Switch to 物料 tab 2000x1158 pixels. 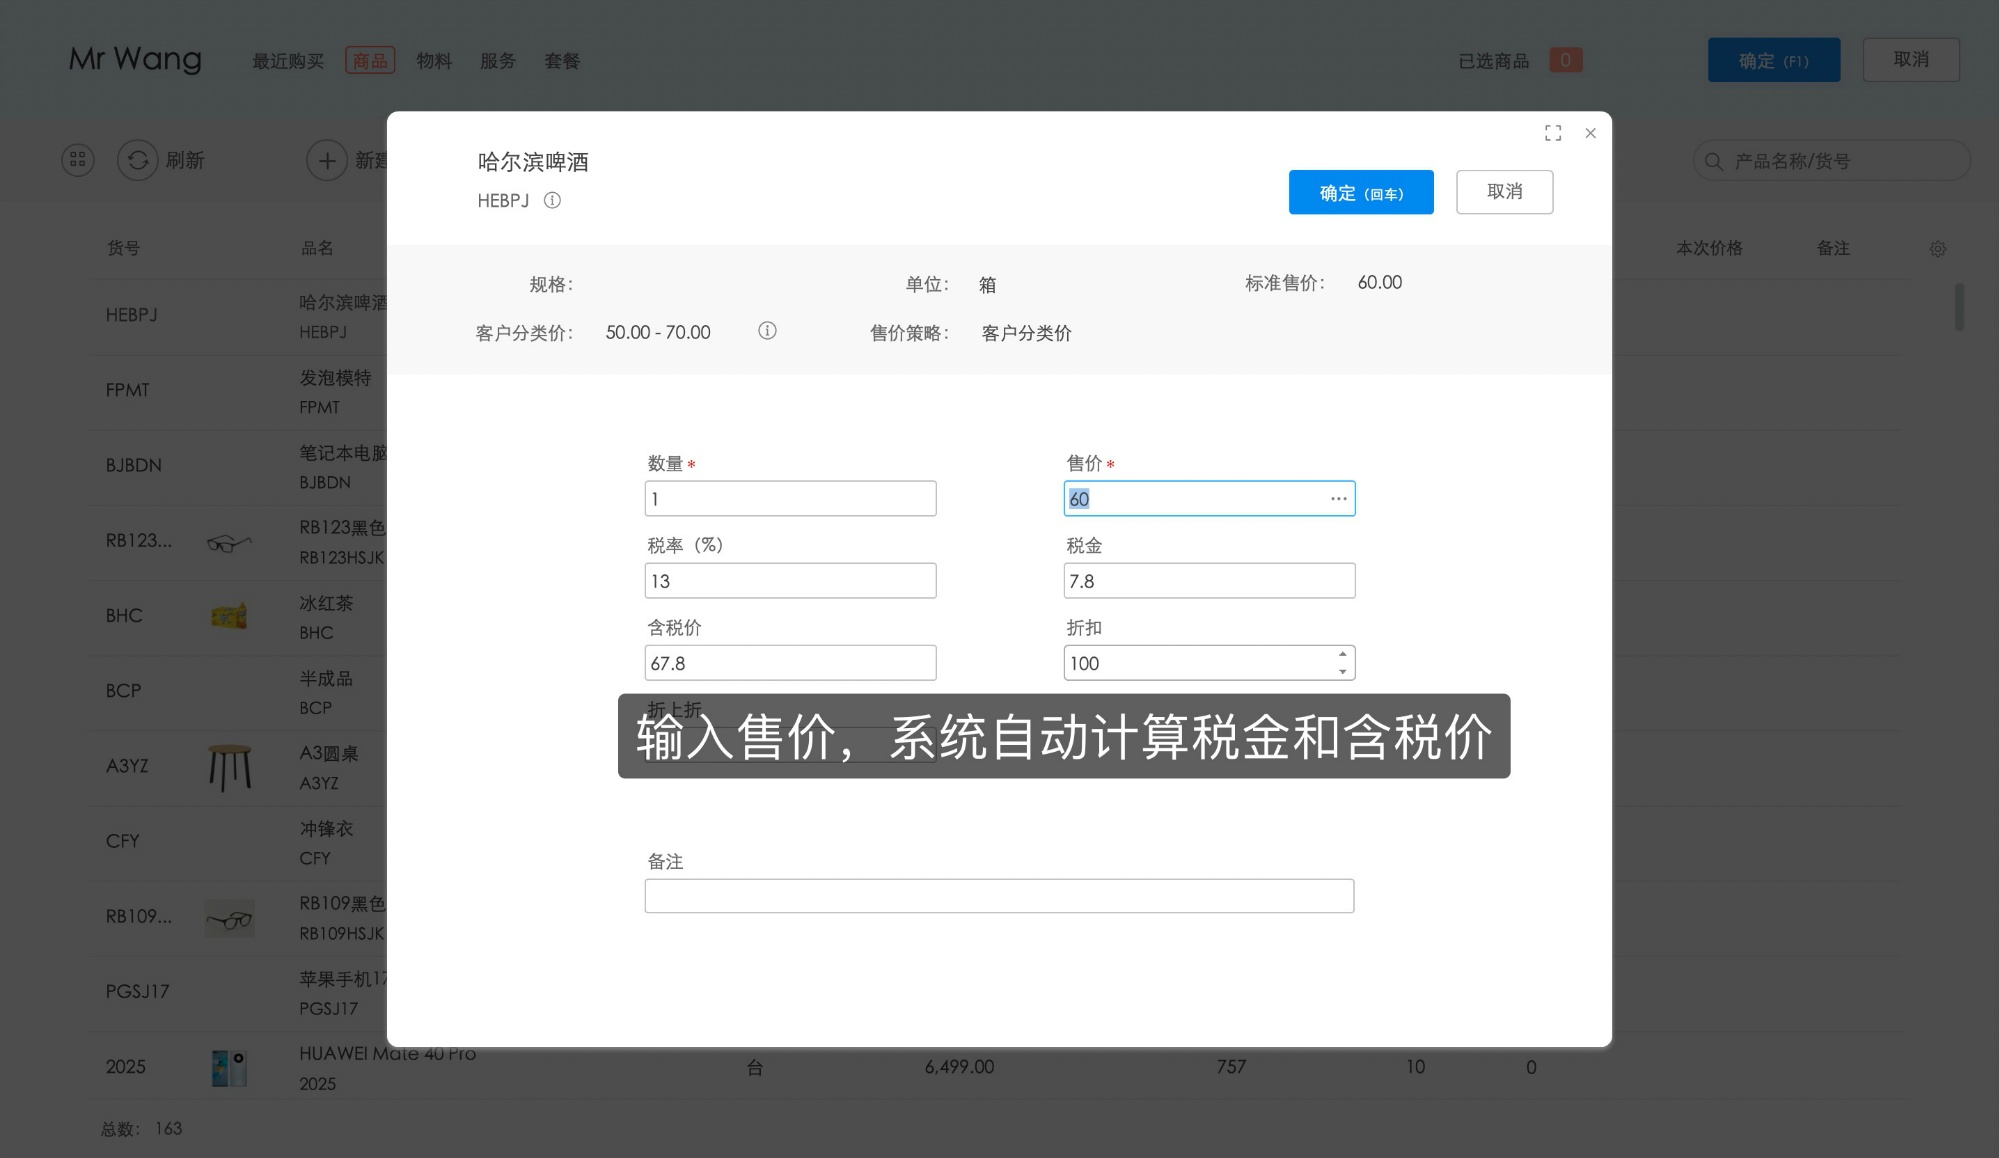[434, 61]
